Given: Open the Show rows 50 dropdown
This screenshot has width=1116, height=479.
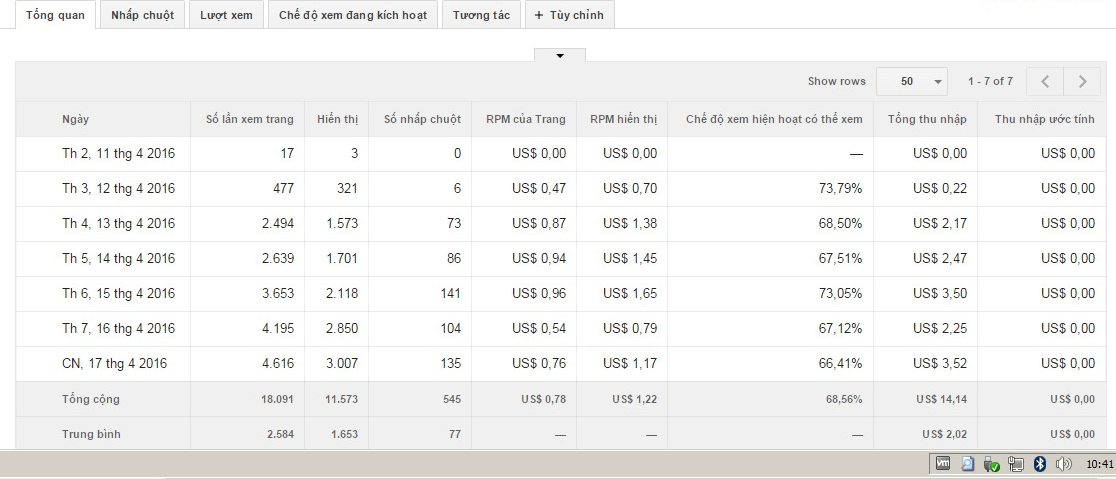Looking at the screenshot, I should tap(912, 81).
